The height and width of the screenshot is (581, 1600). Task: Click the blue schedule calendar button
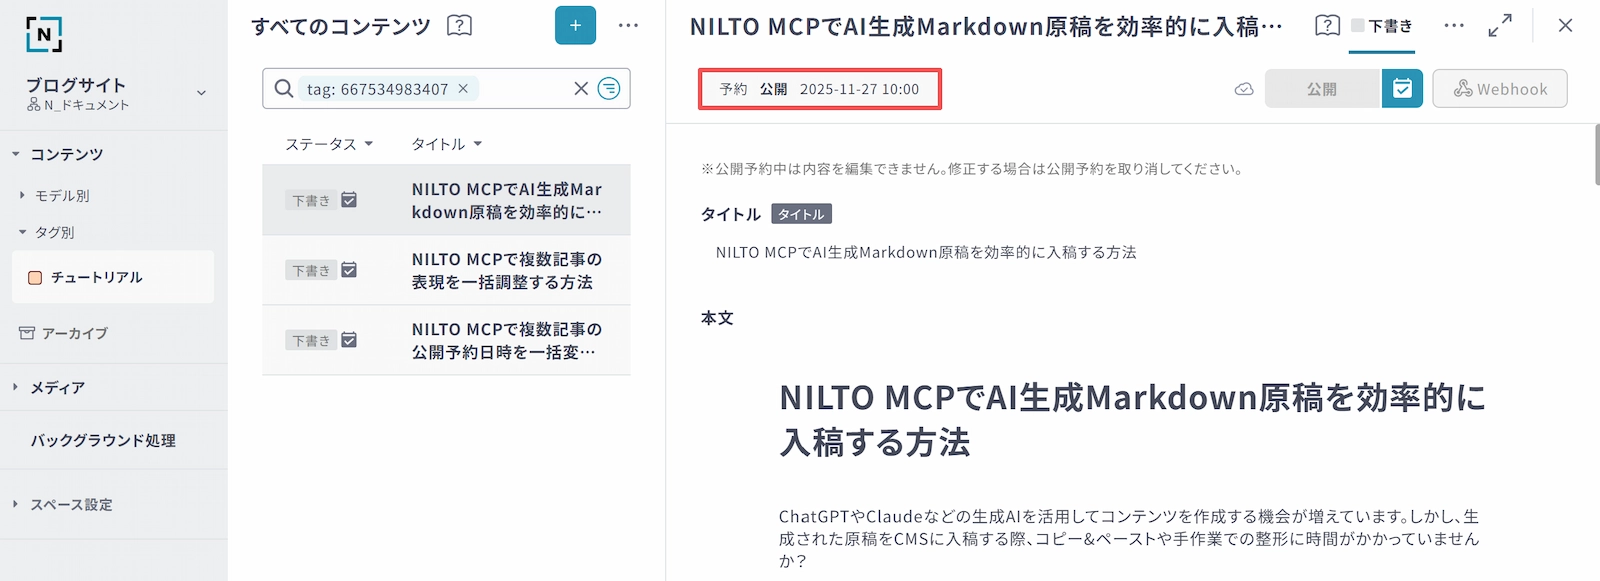click(1402, 89)
